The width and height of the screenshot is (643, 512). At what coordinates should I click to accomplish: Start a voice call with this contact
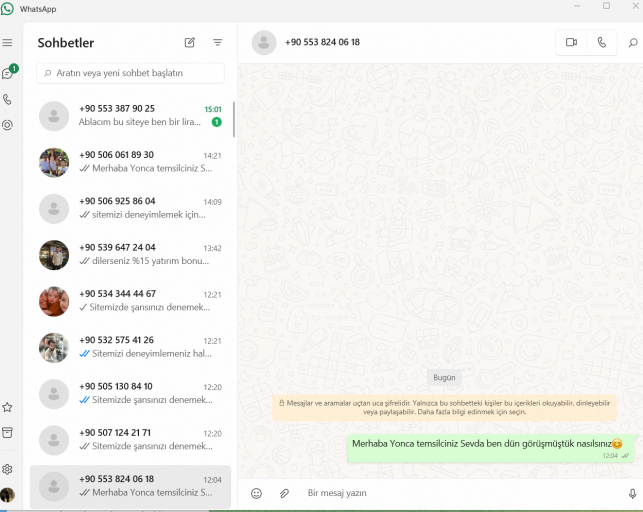[602, 42]
